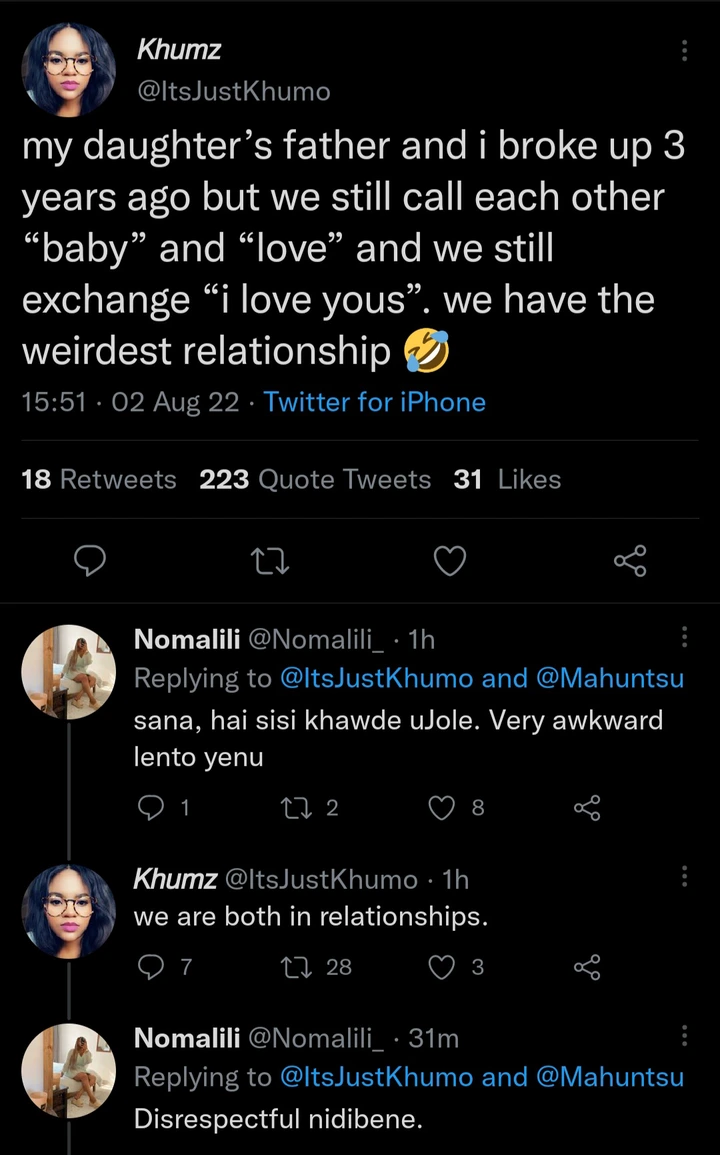Image resolution: width=720 pixels, height=1155 pixels.
Task: Like Nomalili's first reply with 8 likes
Action: [x=442, y=808]
